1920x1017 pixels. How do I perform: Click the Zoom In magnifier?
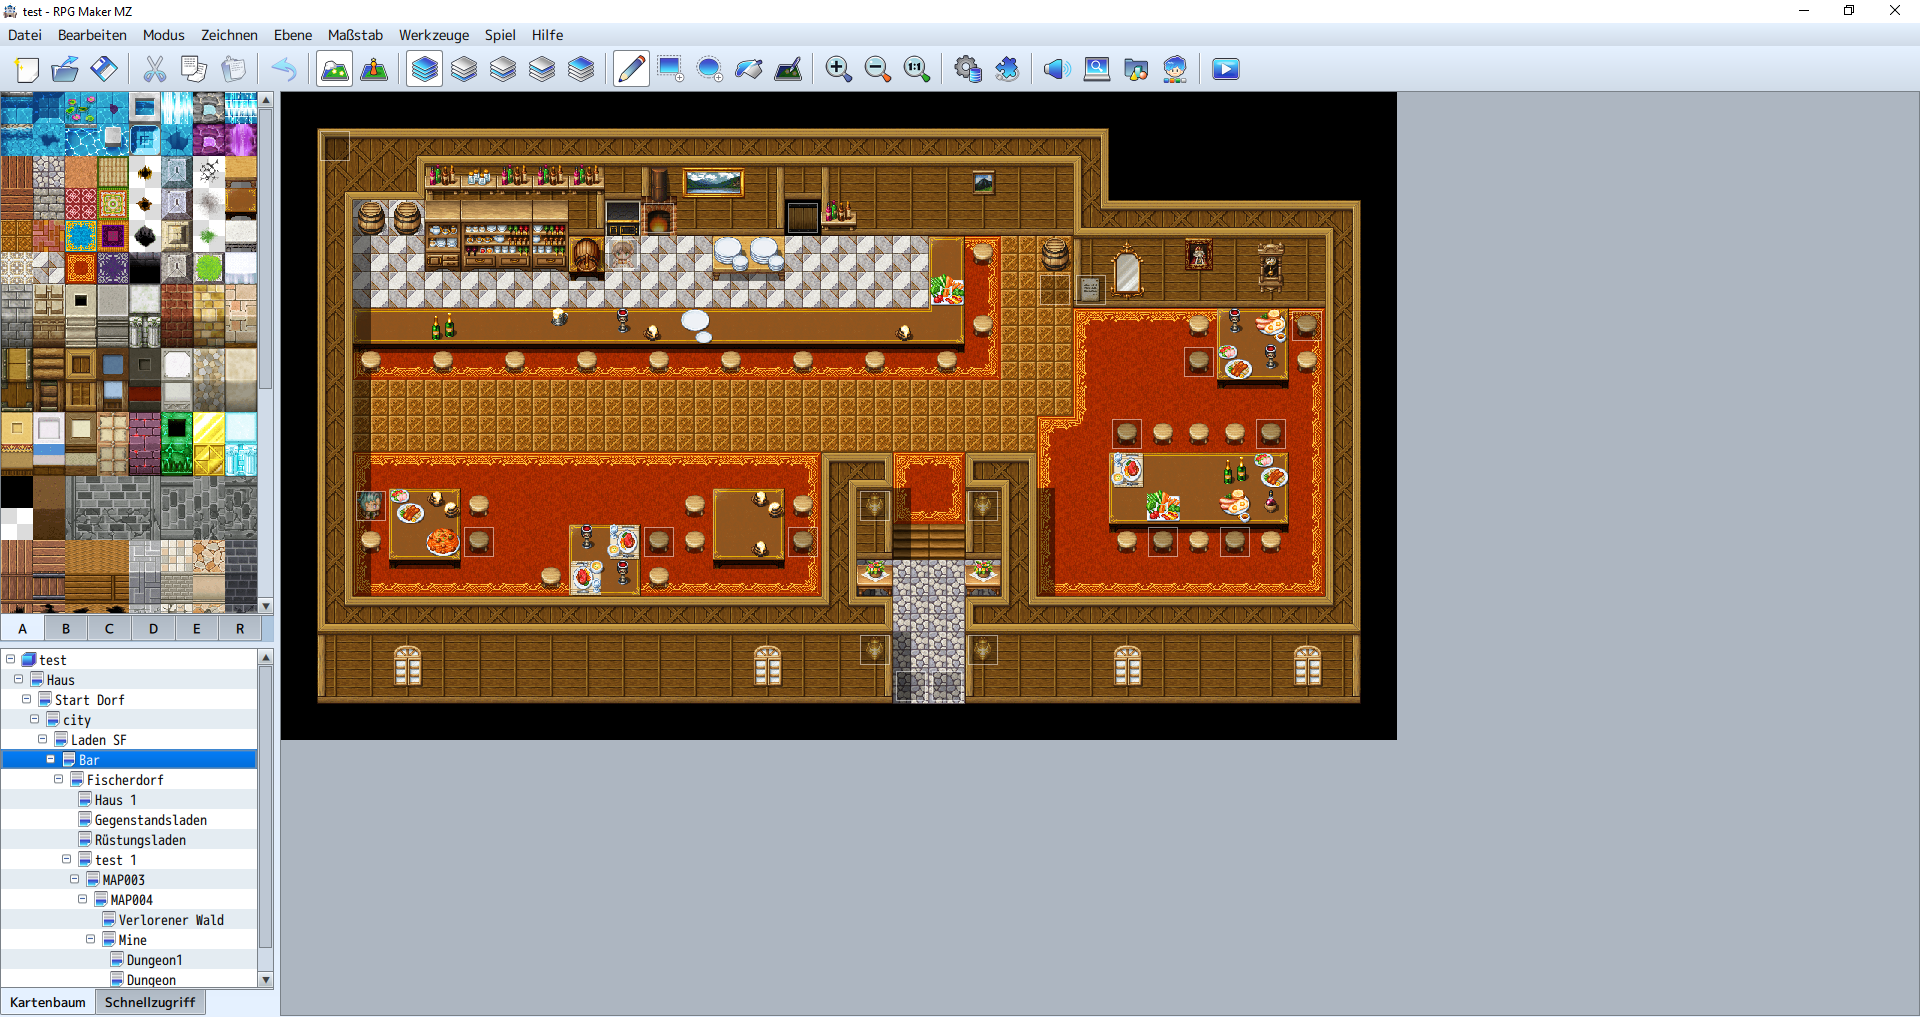pyautogui.click(x=838, y=69)
